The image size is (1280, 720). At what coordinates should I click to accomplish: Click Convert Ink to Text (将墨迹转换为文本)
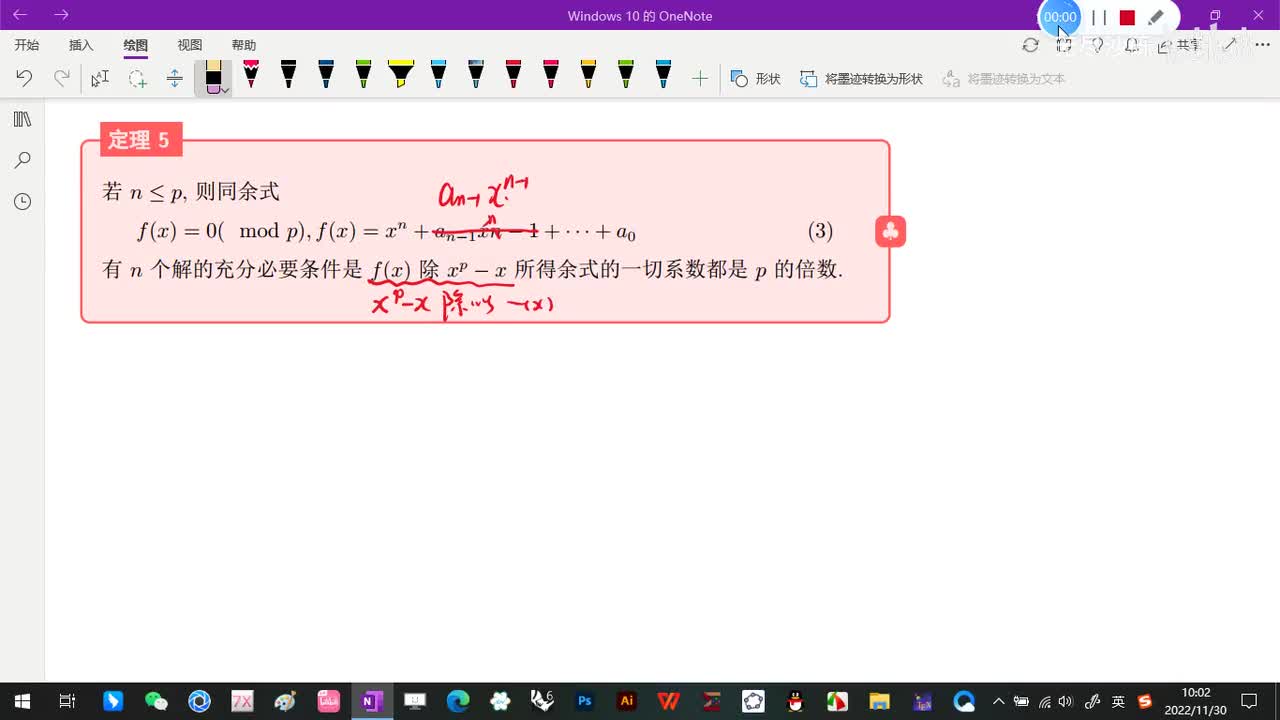coord(1004,78)
